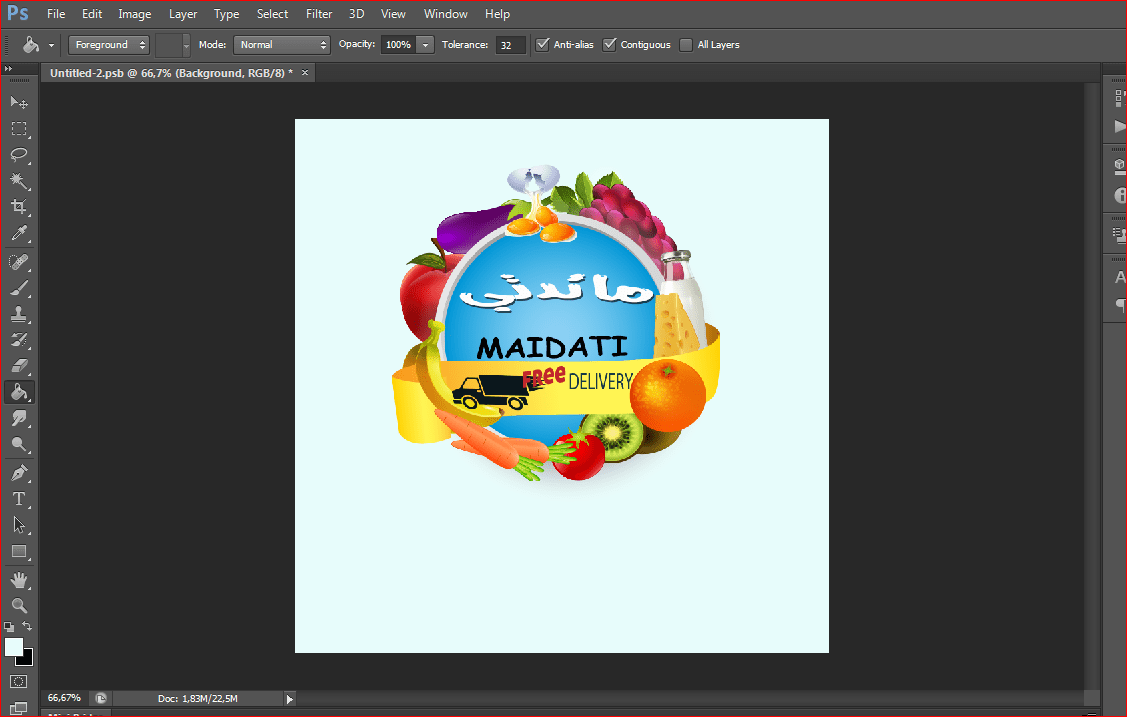Uncheck the Contiguous option

(x=610, y=44)
